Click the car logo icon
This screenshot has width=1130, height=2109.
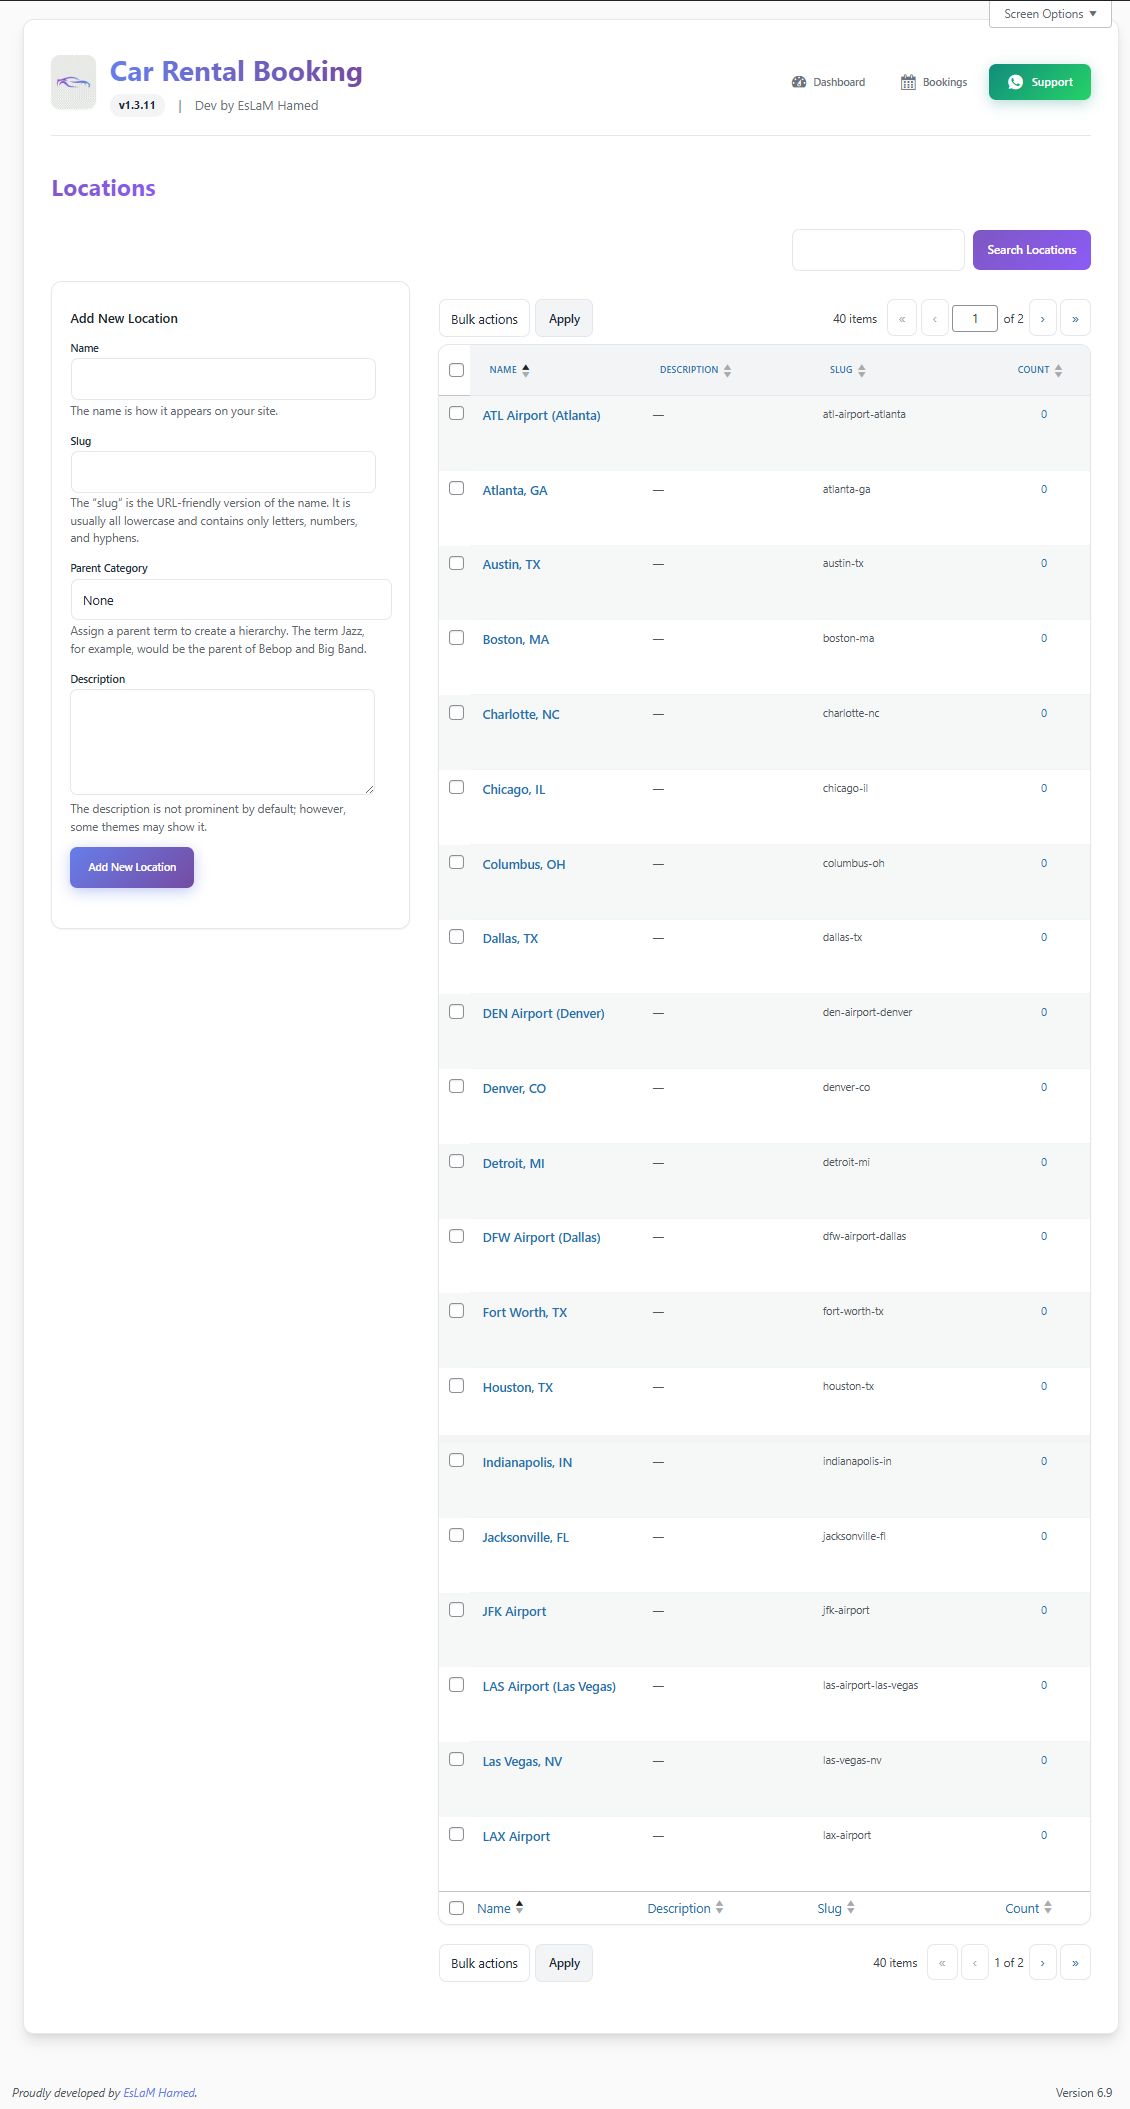tap(73, 82)
